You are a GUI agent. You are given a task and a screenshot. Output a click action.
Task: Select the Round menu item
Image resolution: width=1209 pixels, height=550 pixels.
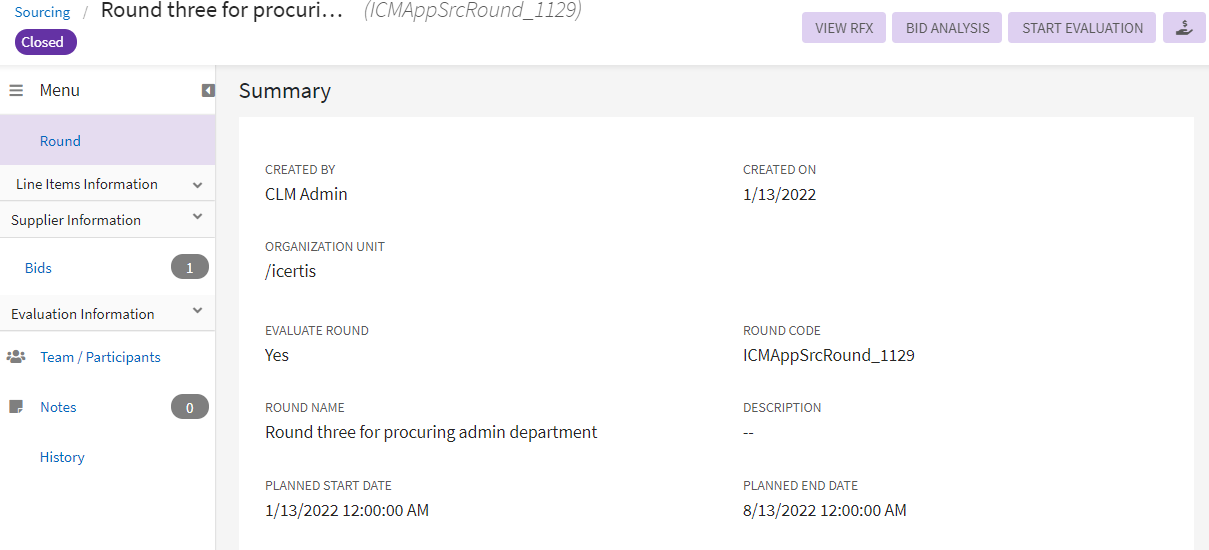coord(60,141)
